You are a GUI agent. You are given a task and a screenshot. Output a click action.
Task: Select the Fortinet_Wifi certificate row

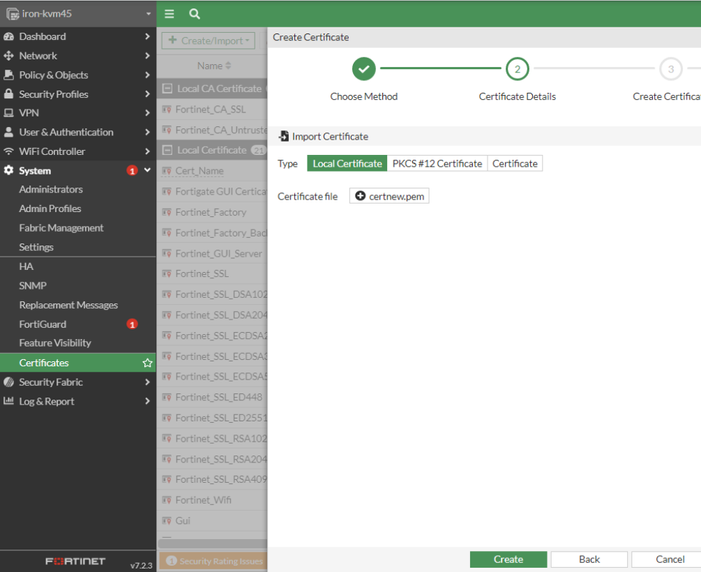[212, 500]
